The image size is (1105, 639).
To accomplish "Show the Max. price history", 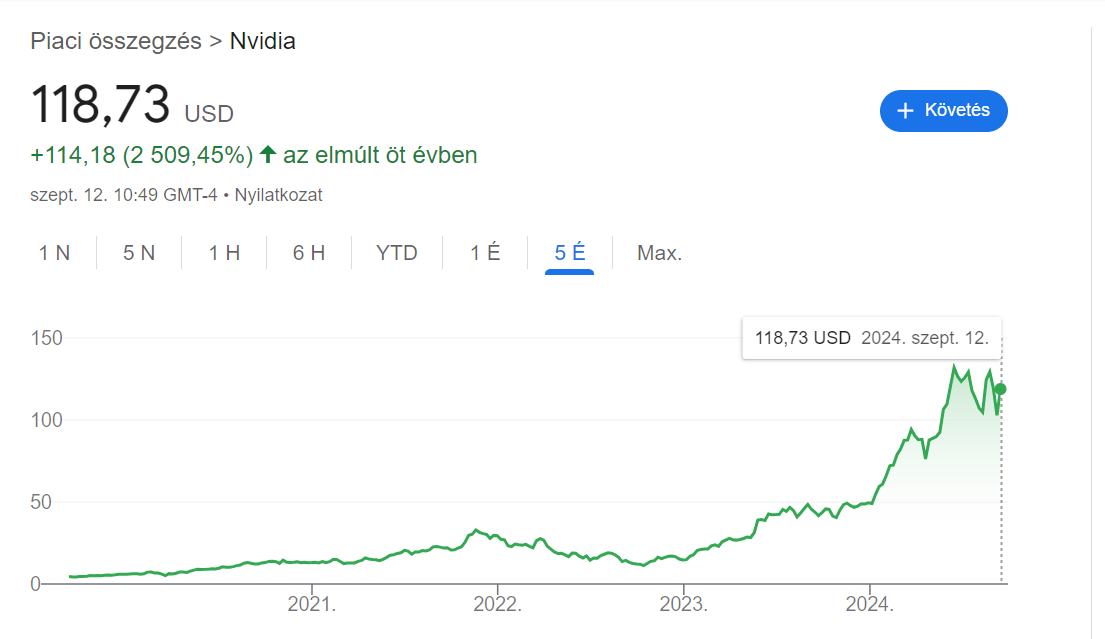I will [658, 253].
